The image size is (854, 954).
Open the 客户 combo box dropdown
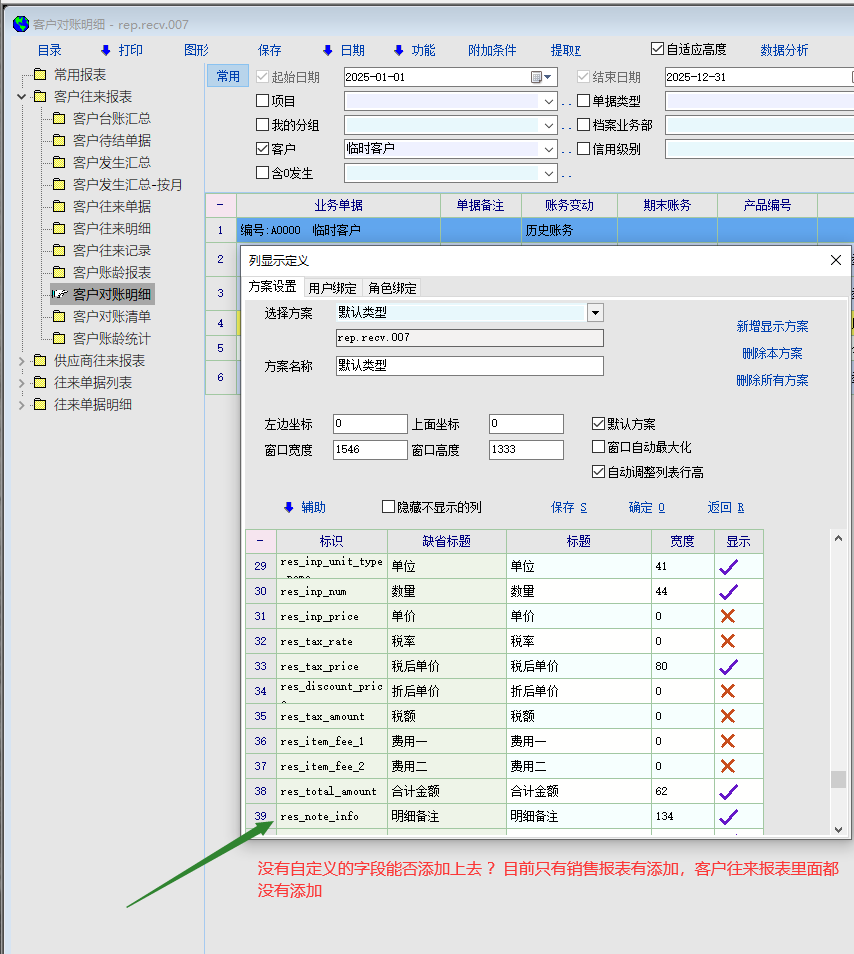549,149
